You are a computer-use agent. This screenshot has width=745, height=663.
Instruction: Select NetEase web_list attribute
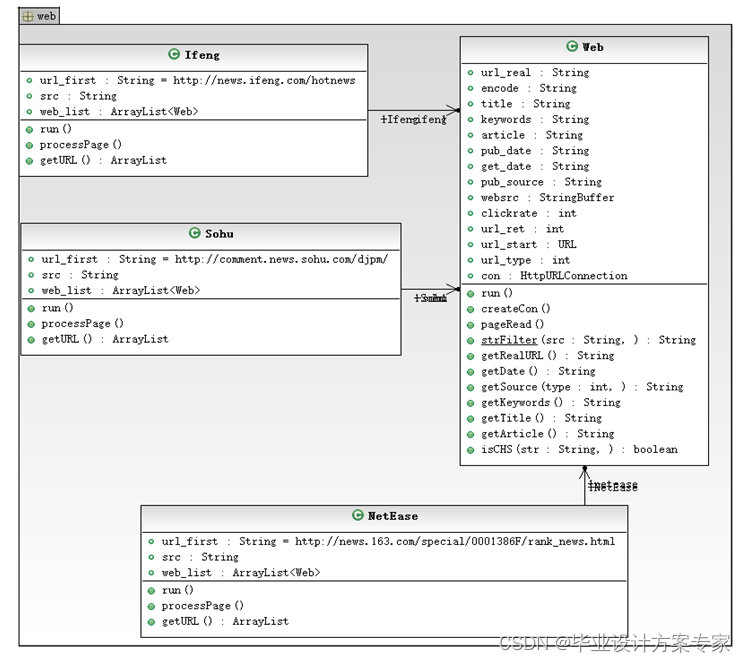(241, 573)
